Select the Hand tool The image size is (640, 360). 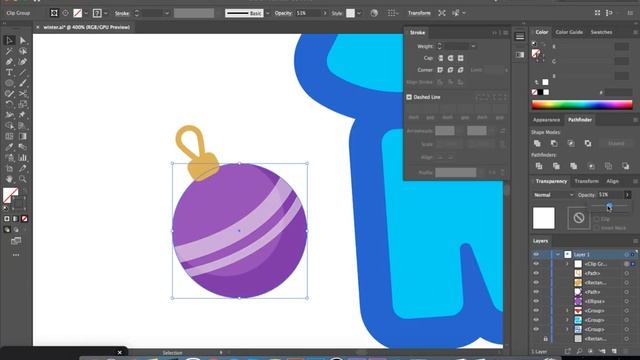(9, 179)
